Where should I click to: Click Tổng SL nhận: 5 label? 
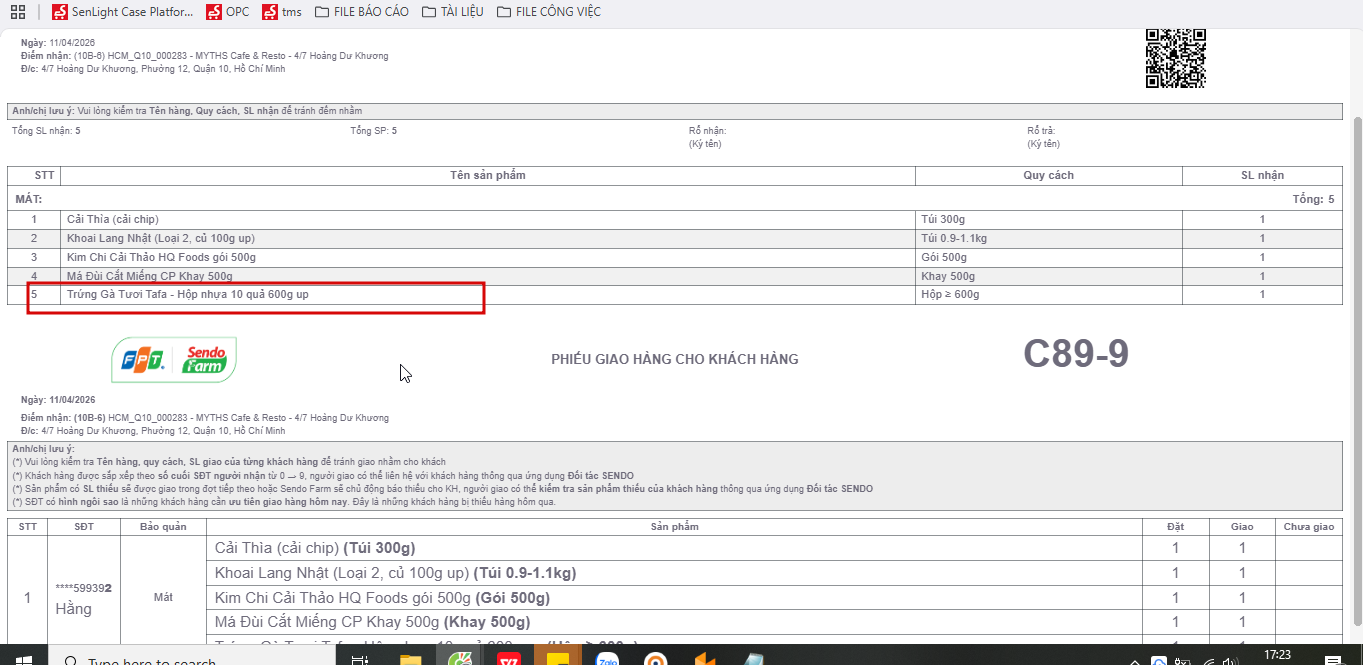46,131
